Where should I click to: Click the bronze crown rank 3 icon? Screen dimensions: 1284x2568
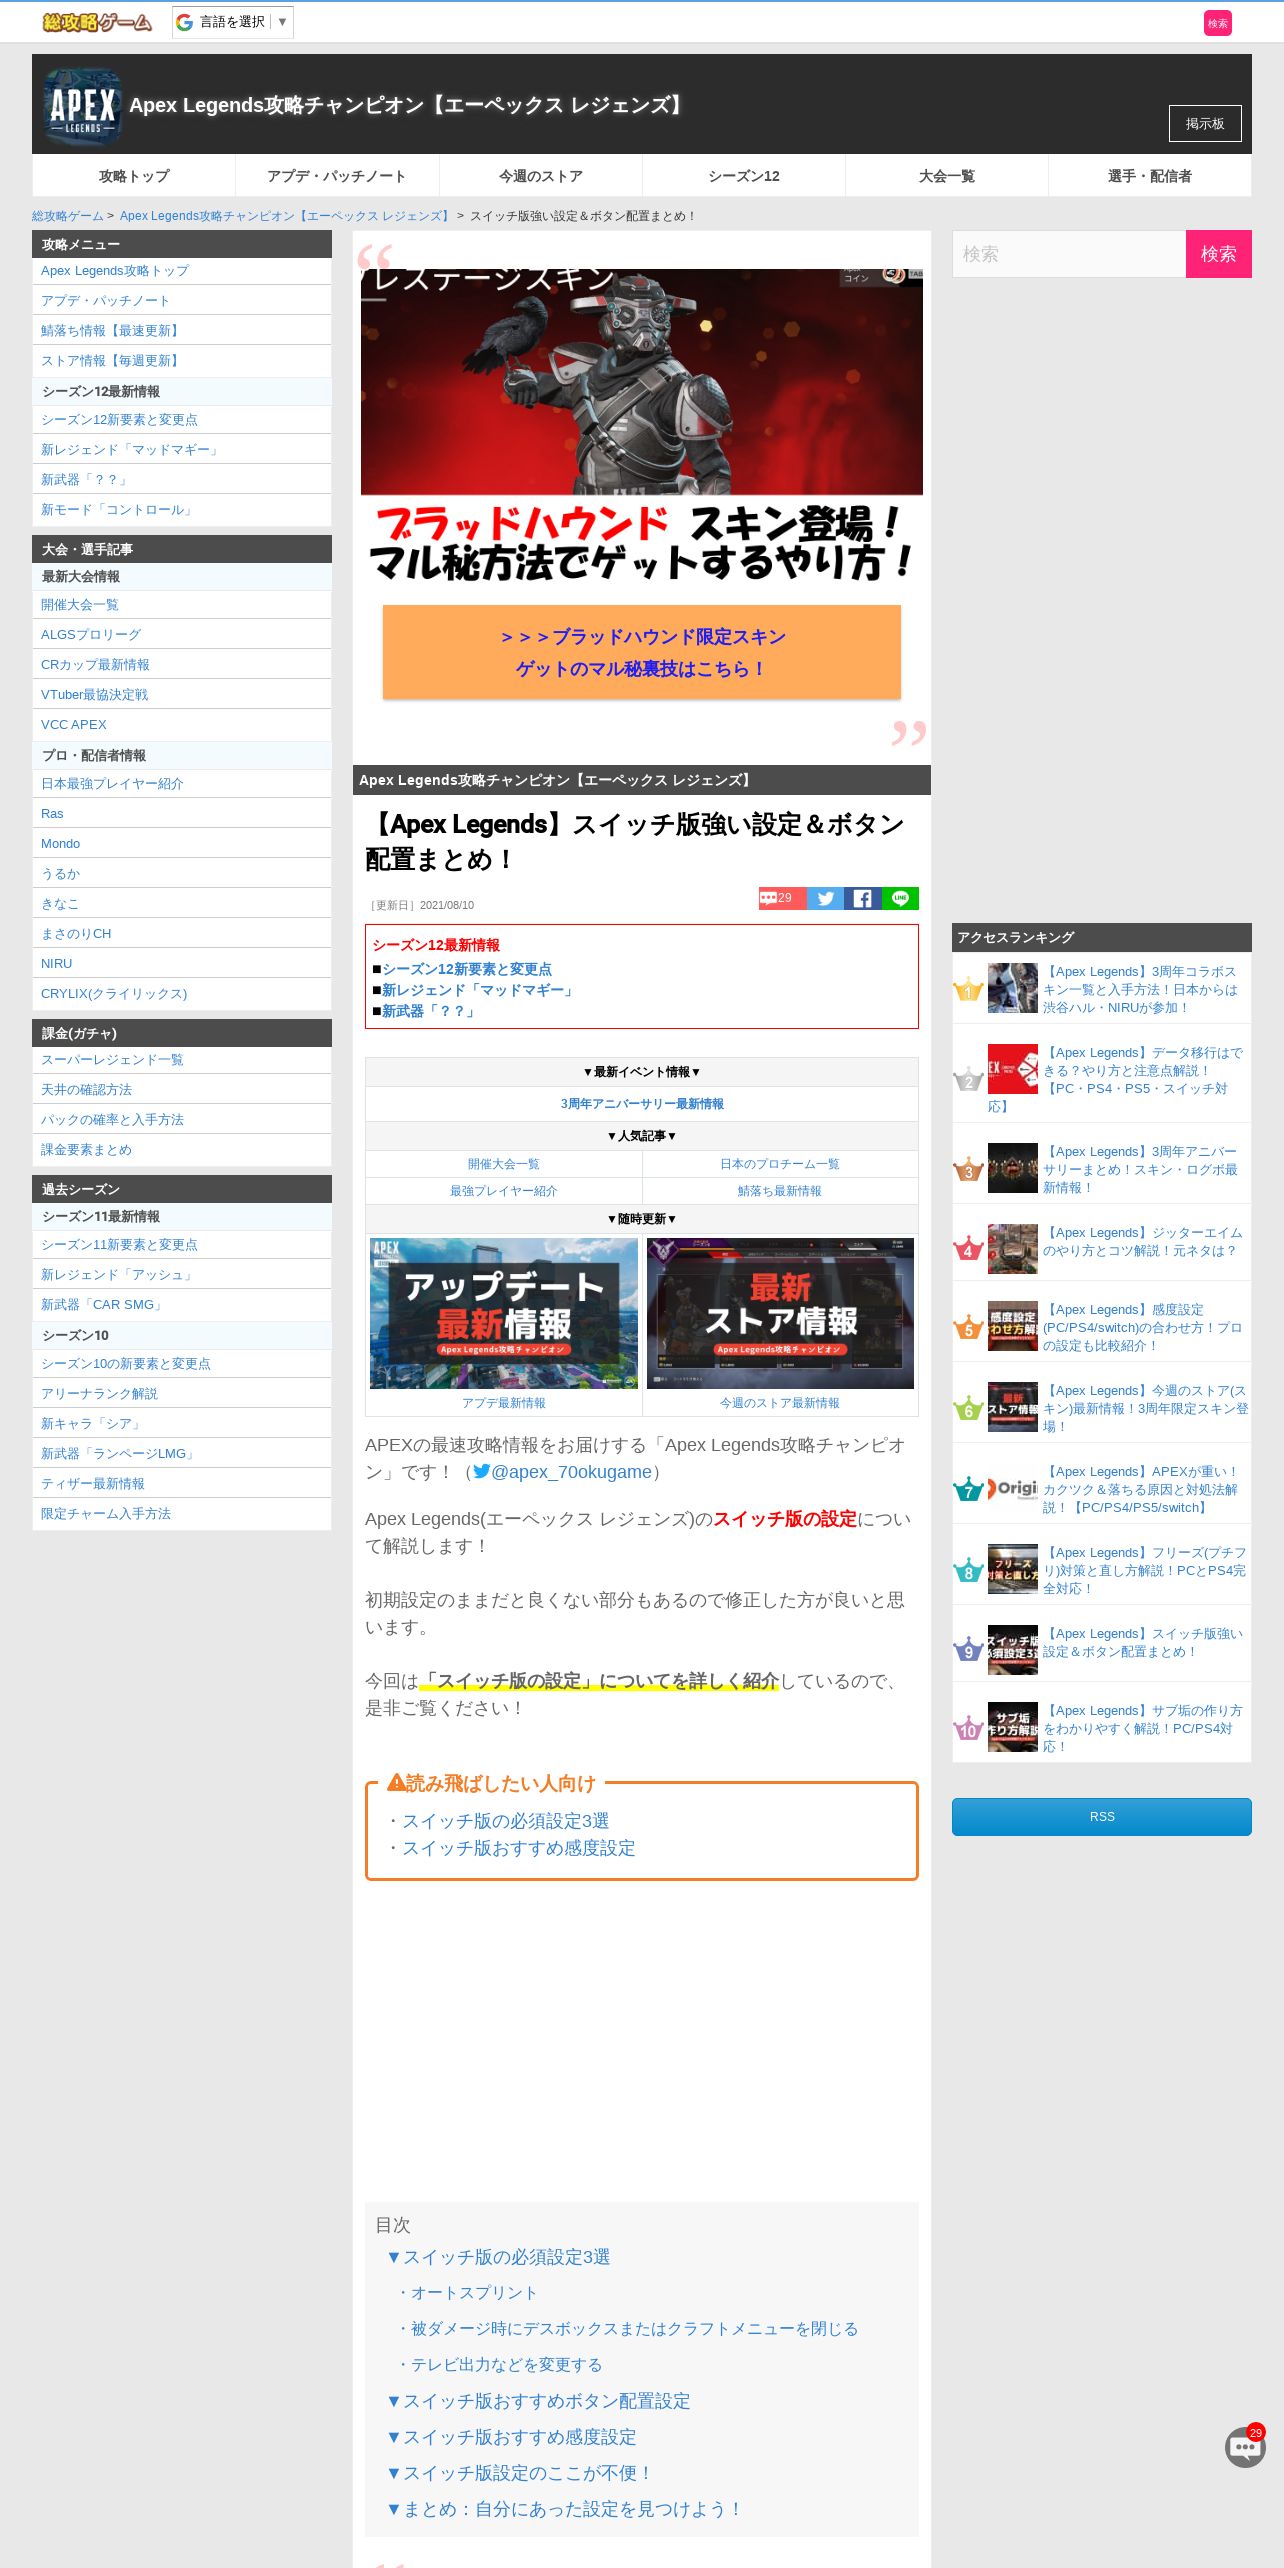pyautogui.click(x=968, y=1170)
